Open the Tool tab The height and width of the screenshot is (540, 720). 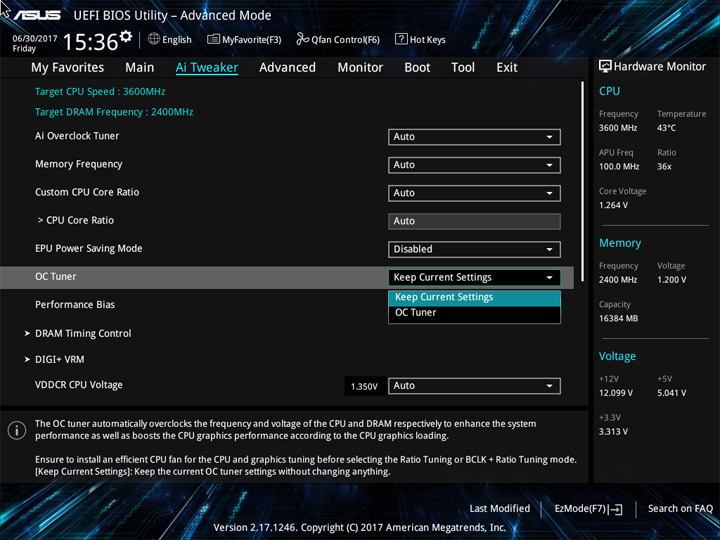463,68
